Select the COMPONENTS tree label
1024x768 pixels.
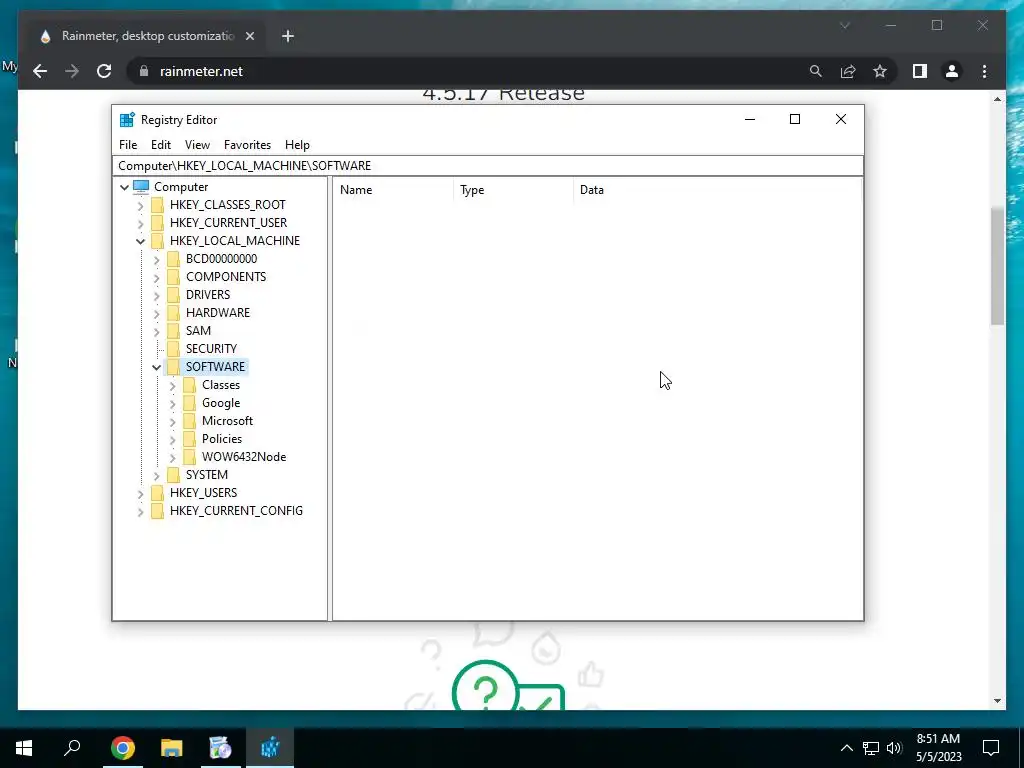tap(226, 277)
